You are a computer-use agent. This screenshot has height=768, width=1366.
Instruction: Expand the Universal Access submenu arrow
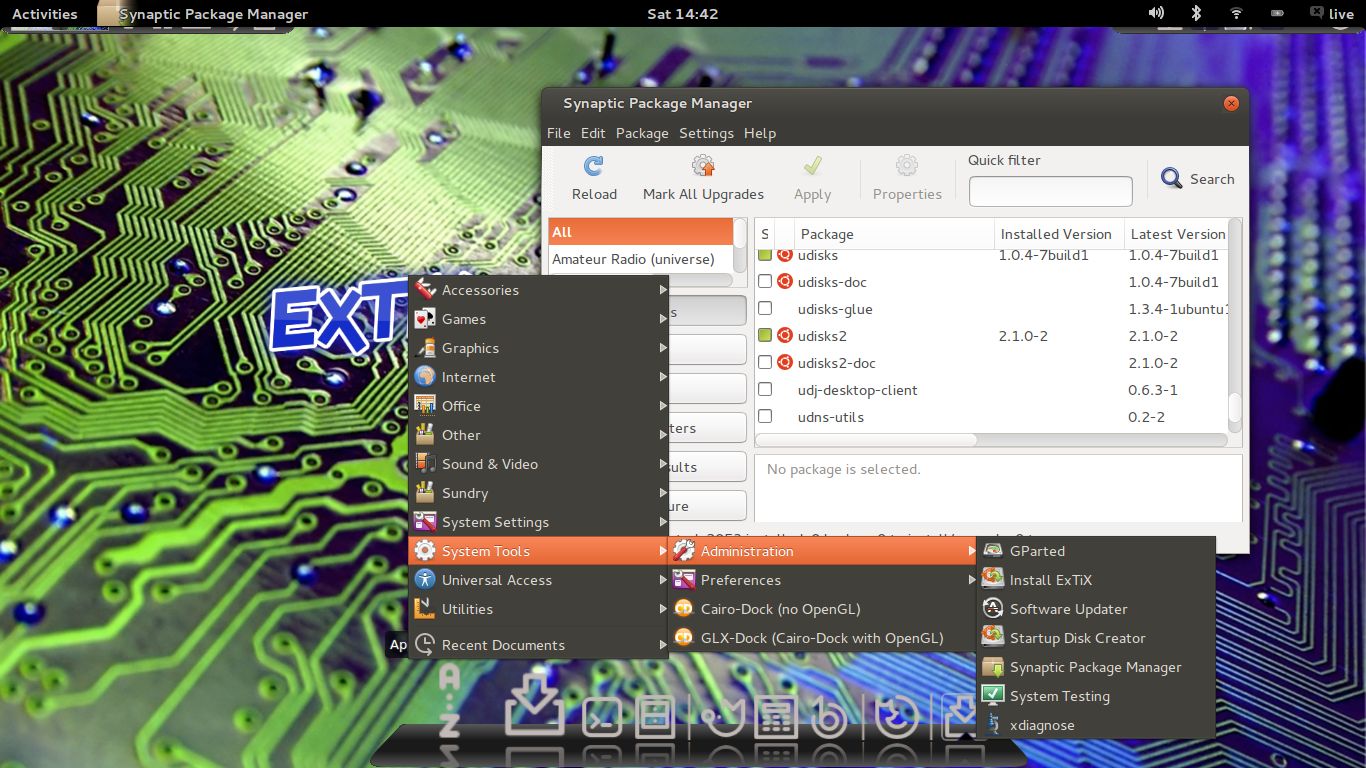[662, 580]
